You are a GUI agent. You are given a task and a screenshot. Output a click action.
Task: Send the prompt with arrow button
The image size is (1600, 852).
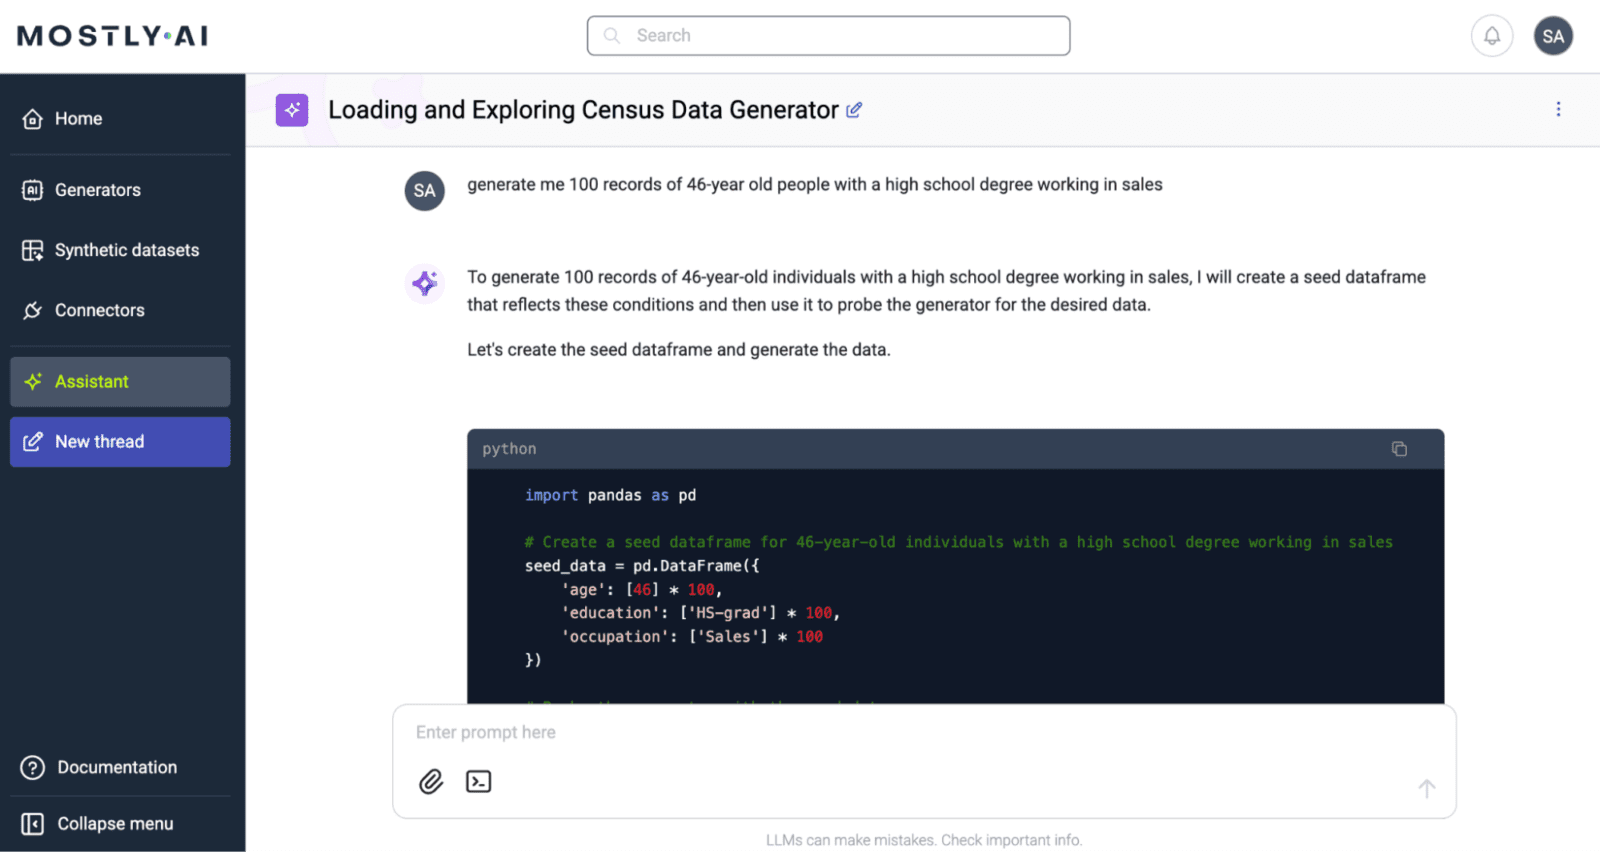click(x=1427, y=788)
